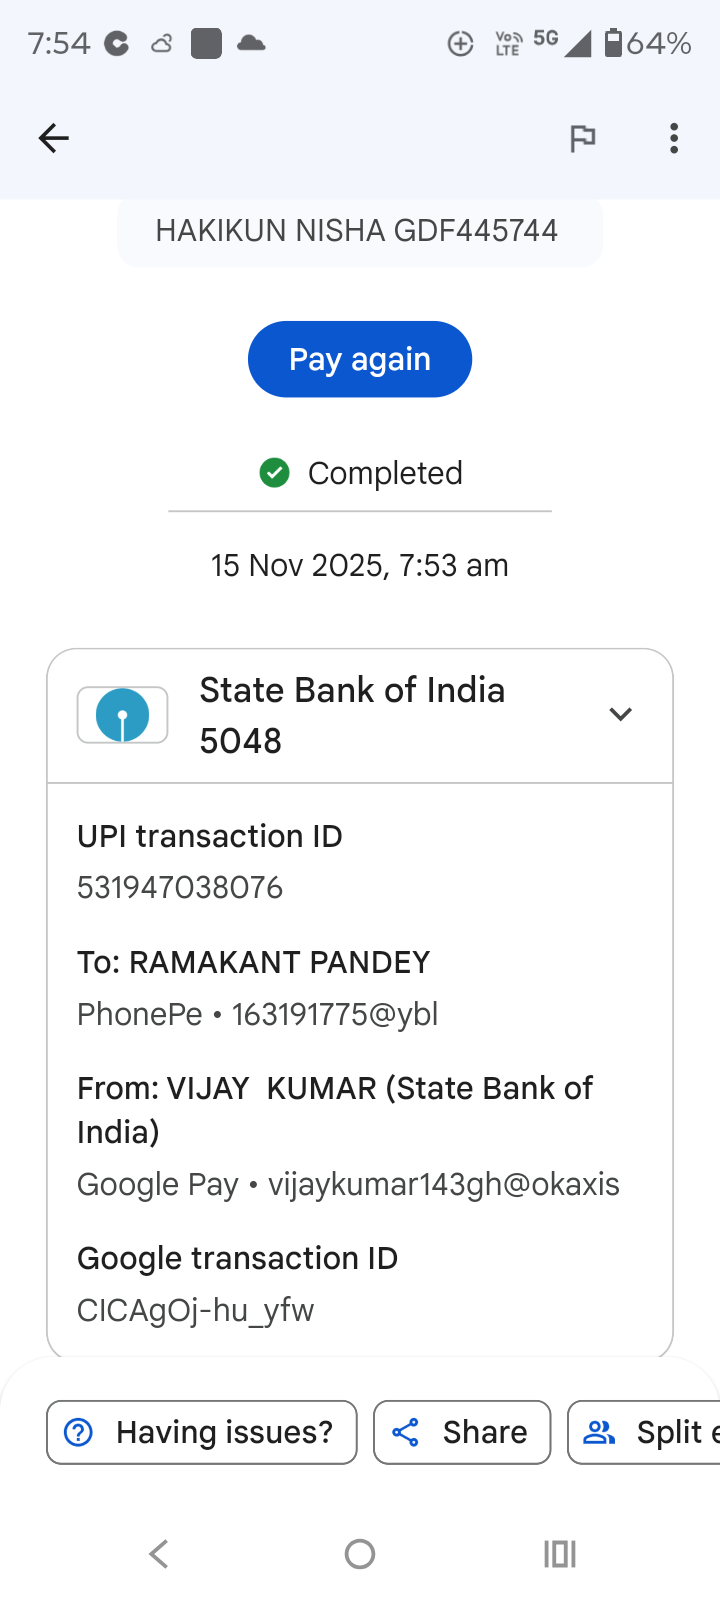Tap the Google transaction ID value
This screenshot has height=1600, width=720.
[196, 1310]
